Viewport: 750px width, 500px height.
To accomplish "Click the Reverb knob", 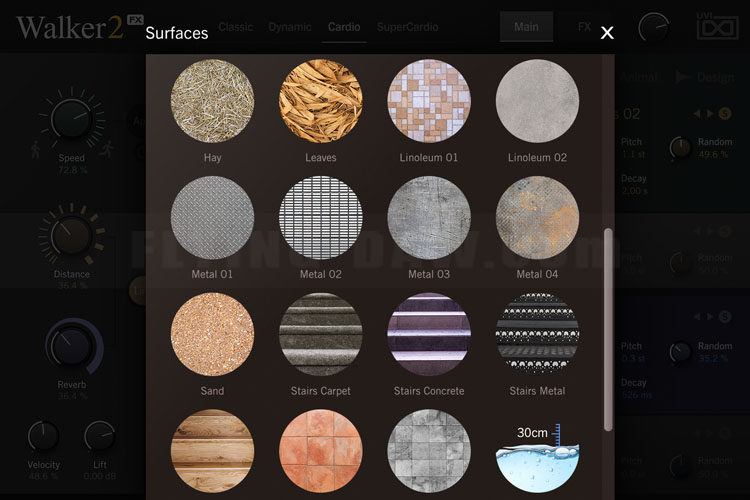I will tap(72, 347).
